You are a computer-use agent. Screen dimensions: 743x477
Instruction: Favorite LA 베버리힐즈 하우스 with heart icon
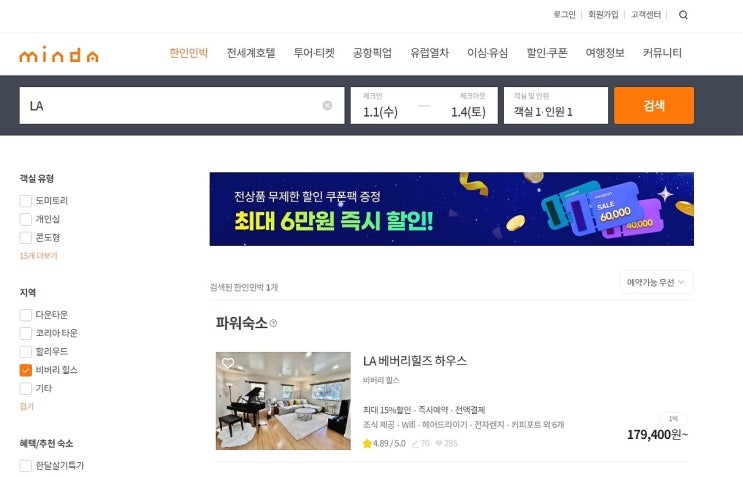228,363
